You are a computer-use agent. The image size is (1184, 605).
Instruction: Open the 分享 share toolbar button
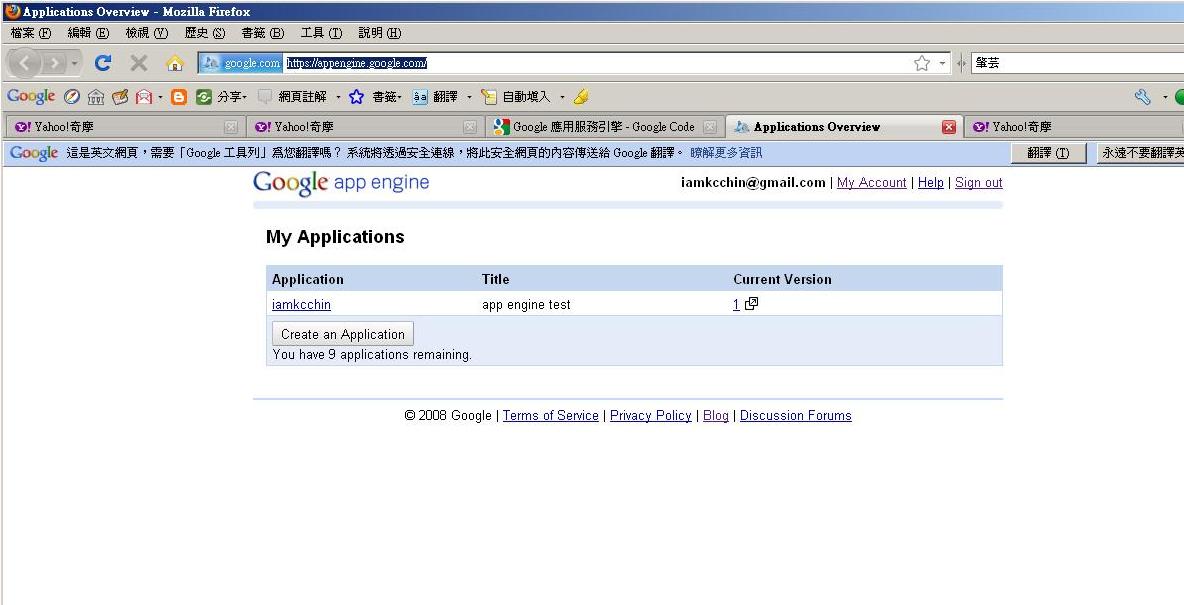click(x=220, y=97)
